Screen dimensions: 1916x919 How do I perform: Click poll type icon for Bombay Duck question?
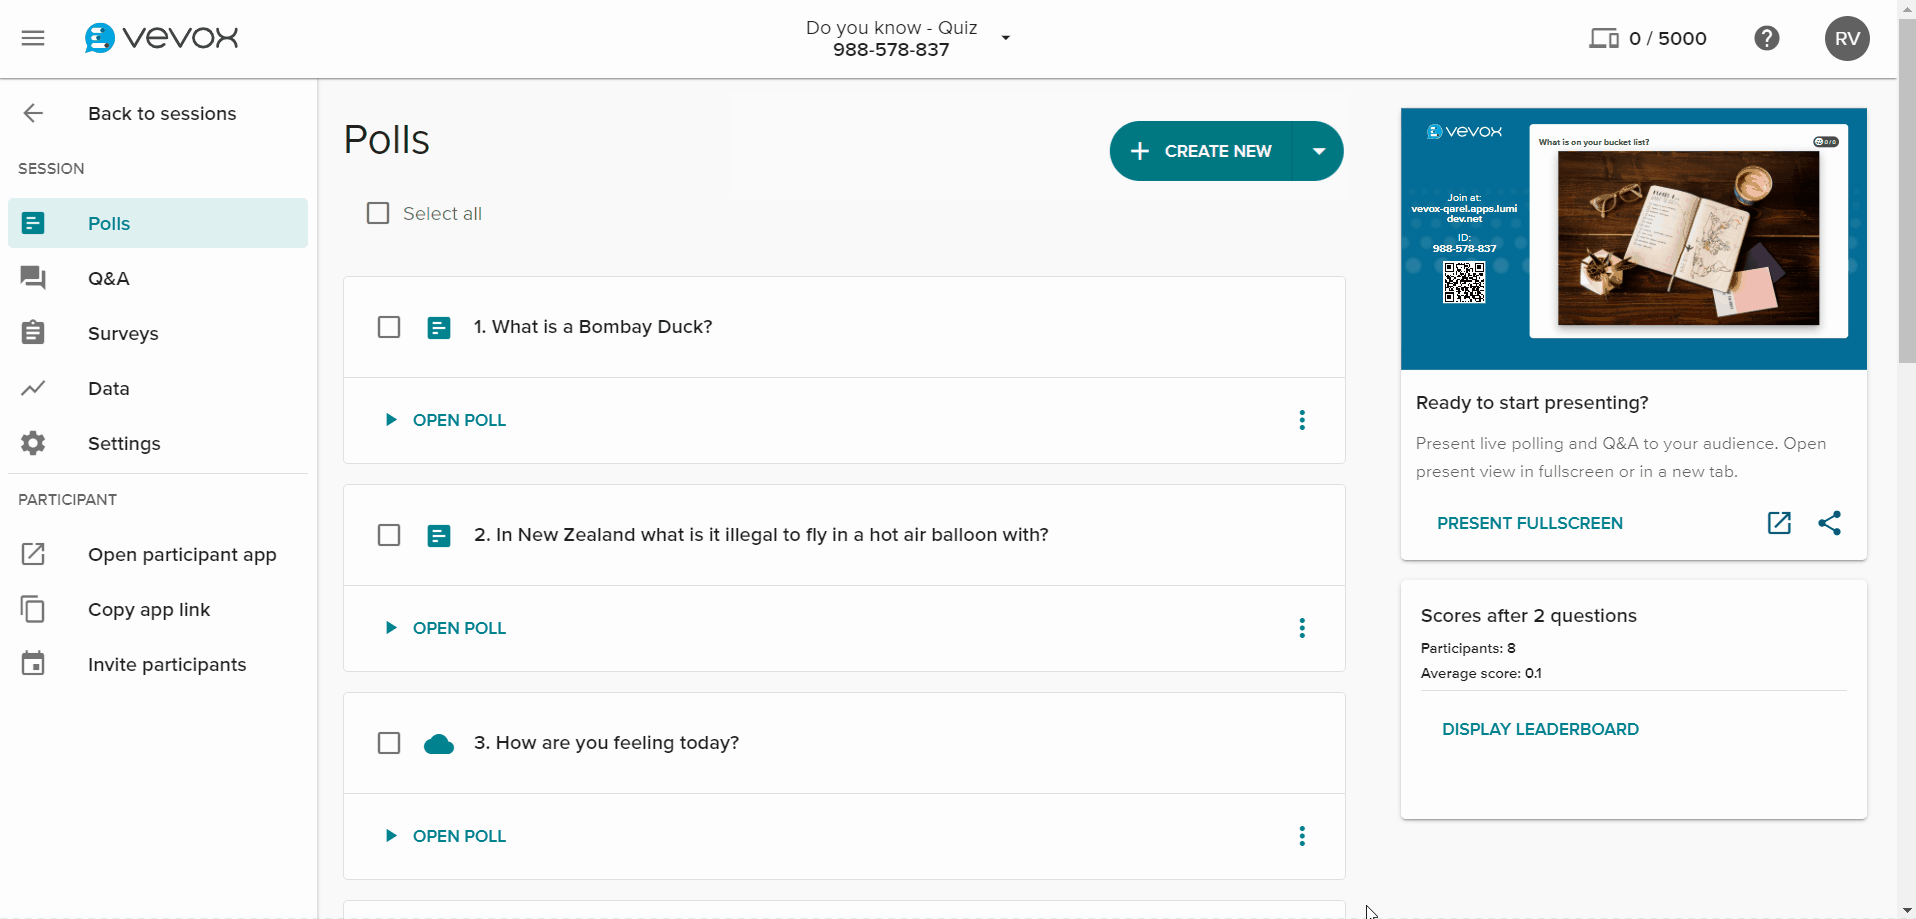[x=439, y=328]
